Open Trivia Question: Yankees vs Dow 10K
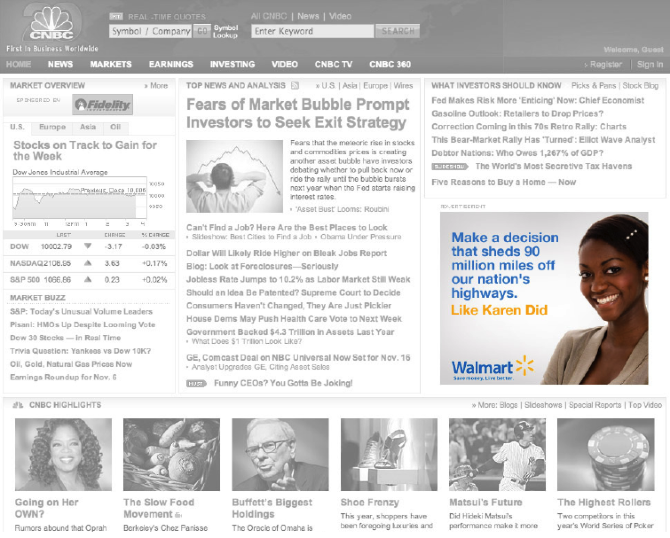Screen dimensions: 670x538 coord(80,351)
